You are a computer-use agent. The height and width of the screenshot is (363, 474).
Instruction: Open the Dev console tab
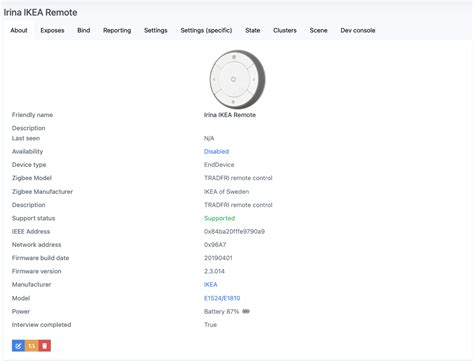[x=358, y=30]
